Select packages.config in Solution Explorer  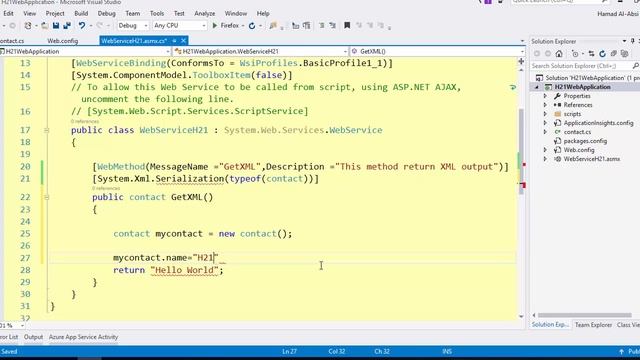585,141
